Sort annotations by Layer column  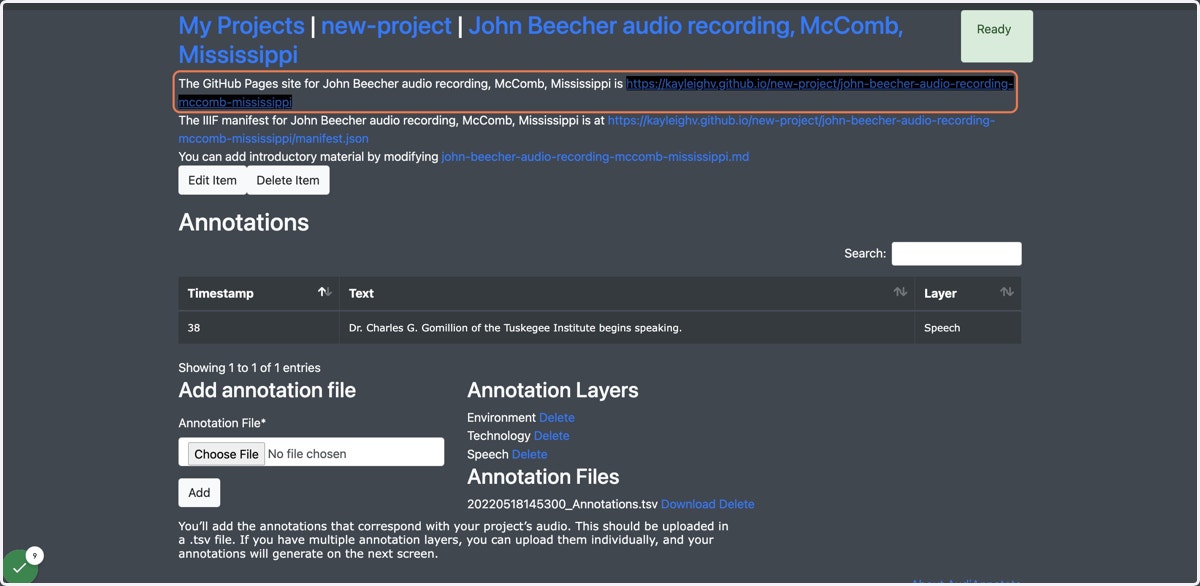(968, 293)
